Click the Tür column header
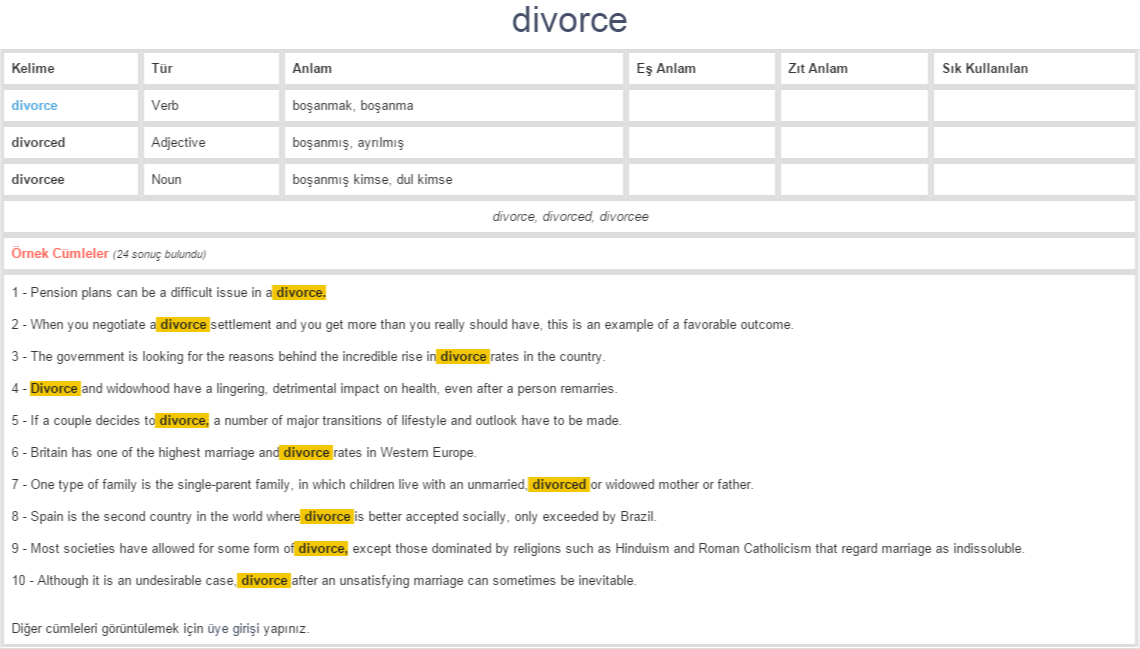Image resolution: width=1140 pixels, height=649 pixels. coord(162,69)
